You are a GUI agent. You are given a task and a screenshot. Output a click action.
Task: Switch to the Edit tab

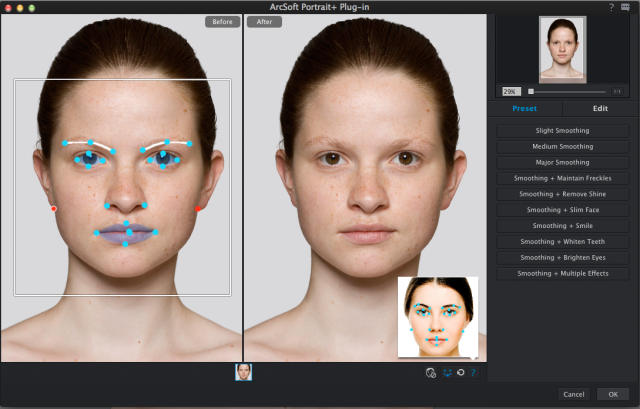click(x=600, y=109)
